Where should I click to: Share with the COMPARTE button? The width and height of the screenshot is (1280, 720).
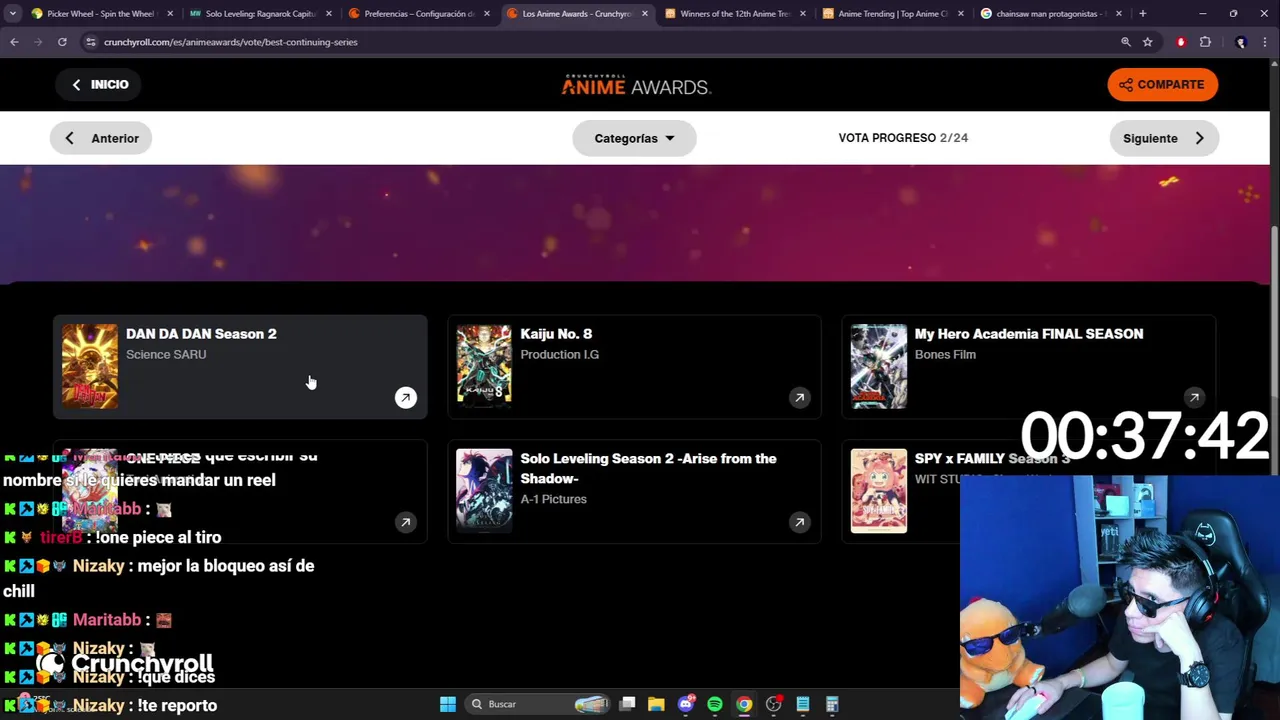click(x=1162, y=84)
